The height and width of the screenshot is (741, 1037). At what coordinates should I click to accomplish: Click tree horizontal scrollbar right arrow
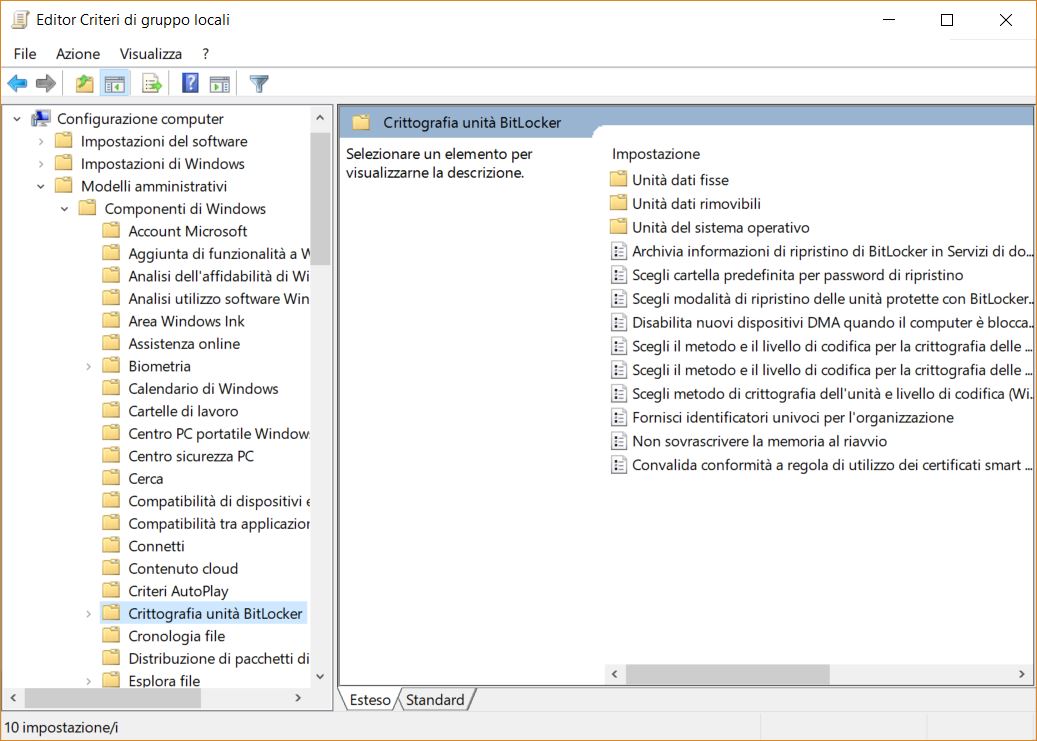point(298,697)
